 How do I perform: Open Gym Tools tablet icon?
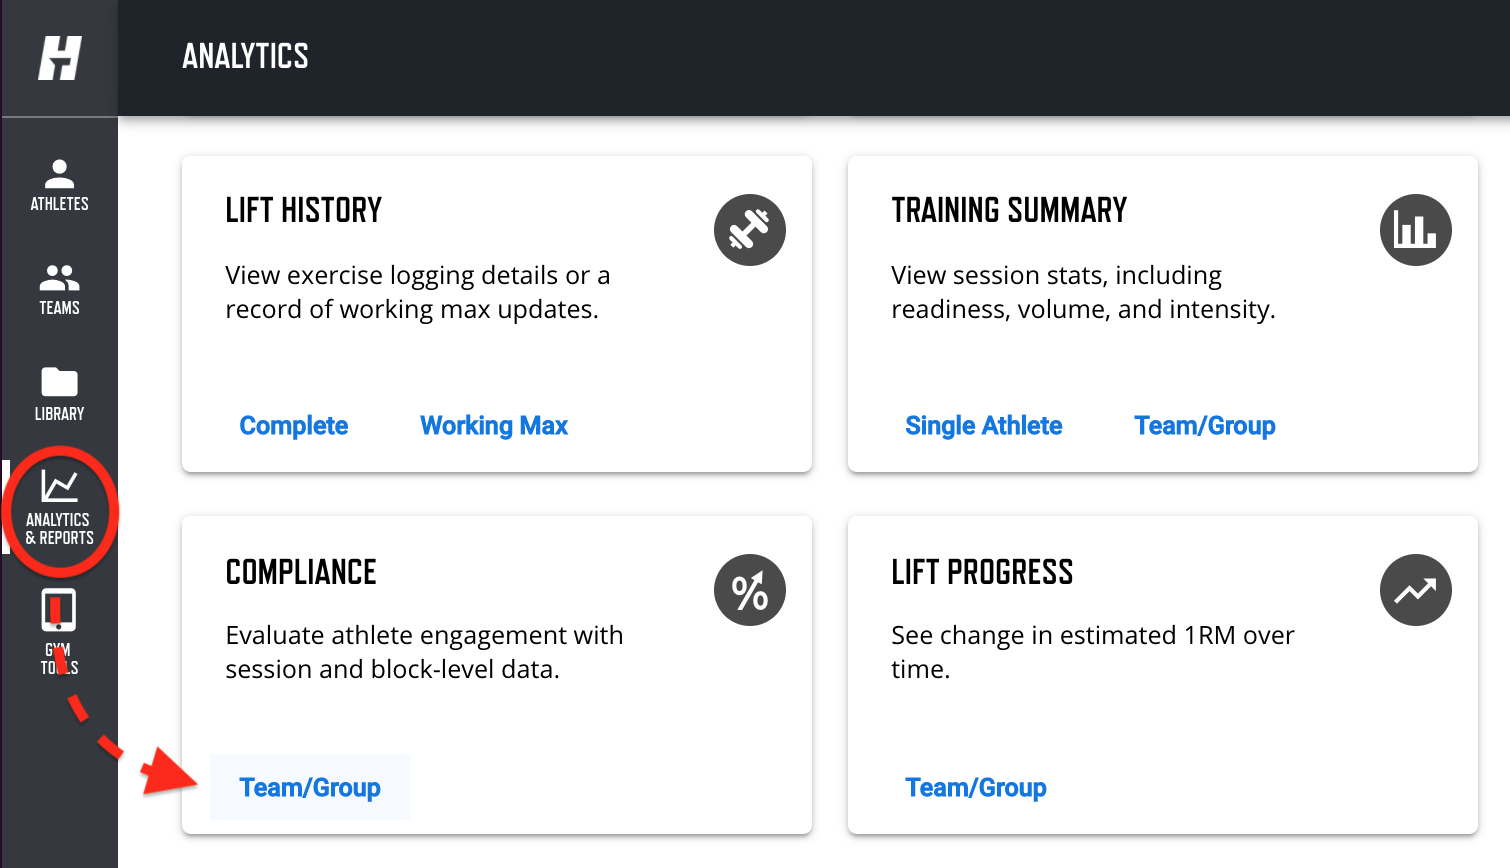click(x=59, y=610)
